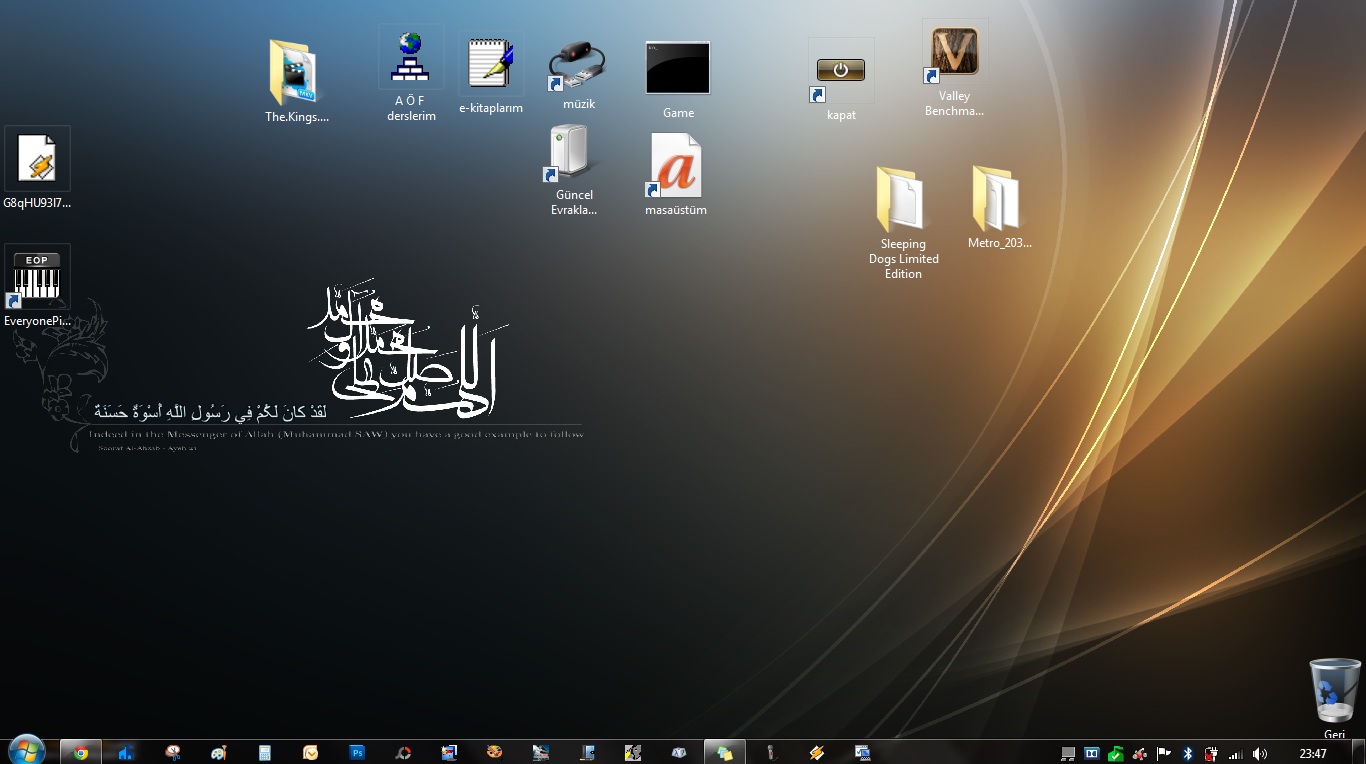Open the A Ö F derslerim shortcut
The height and width of the screenshot is (764, 1366).
411,76
